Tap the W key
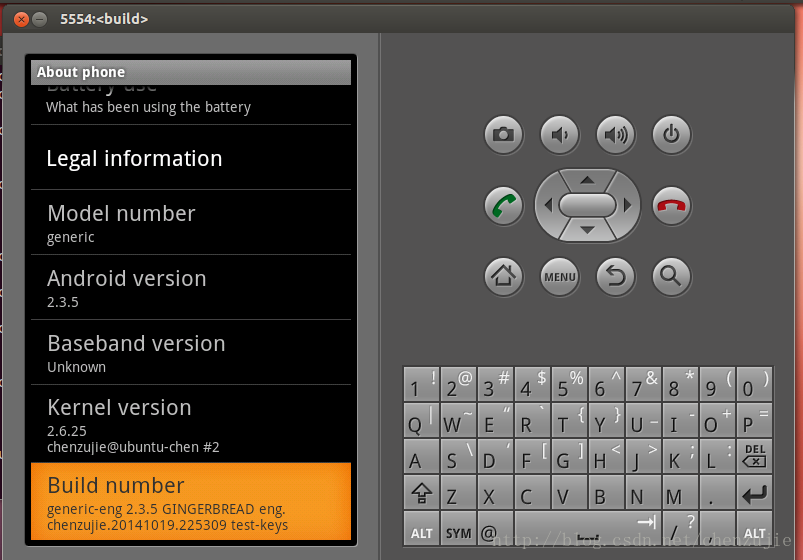Viewport: 803px width, 560px height. coord(458,420)
